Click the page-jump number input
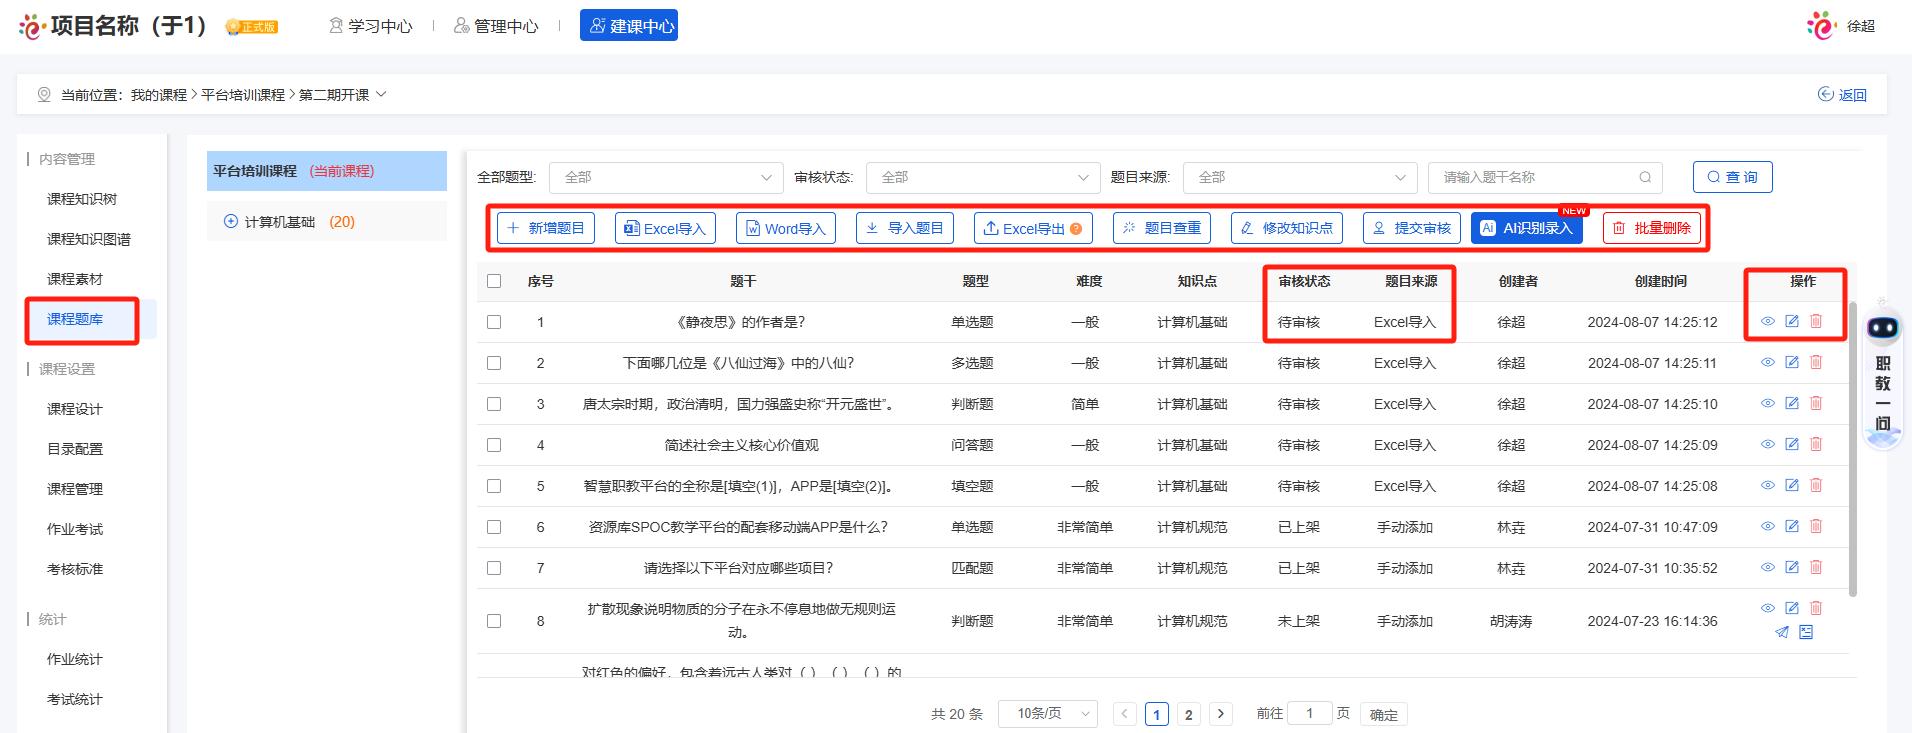 1310,713
